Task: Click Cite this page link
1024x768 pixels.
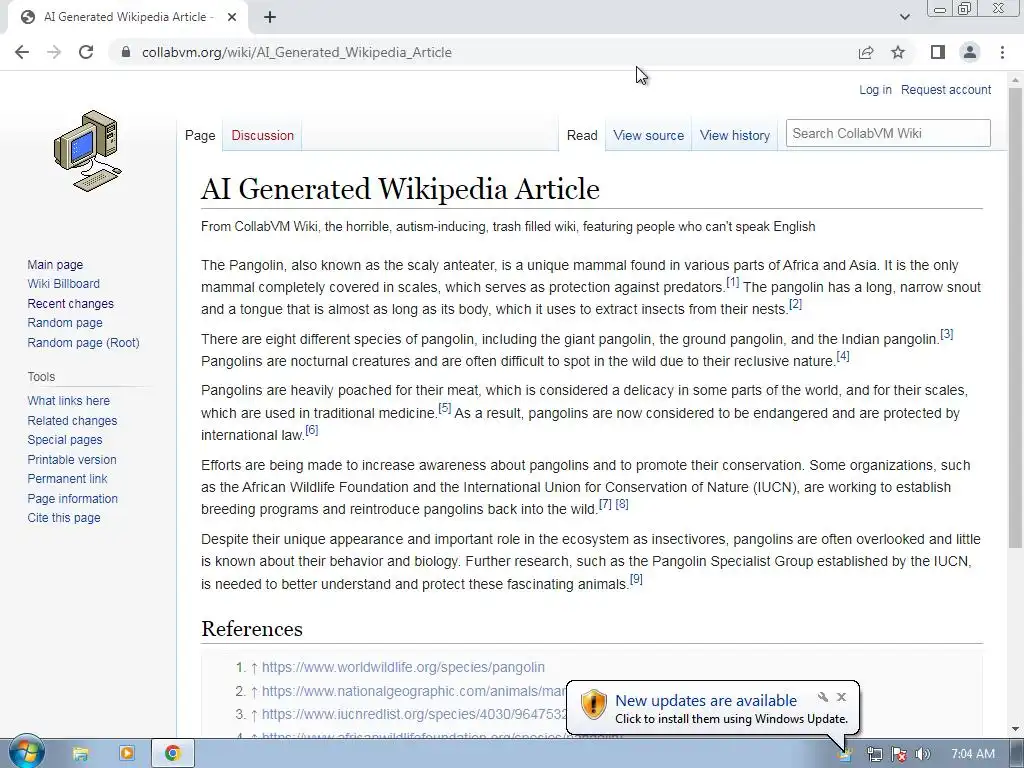Action: (x=64, y=517)
